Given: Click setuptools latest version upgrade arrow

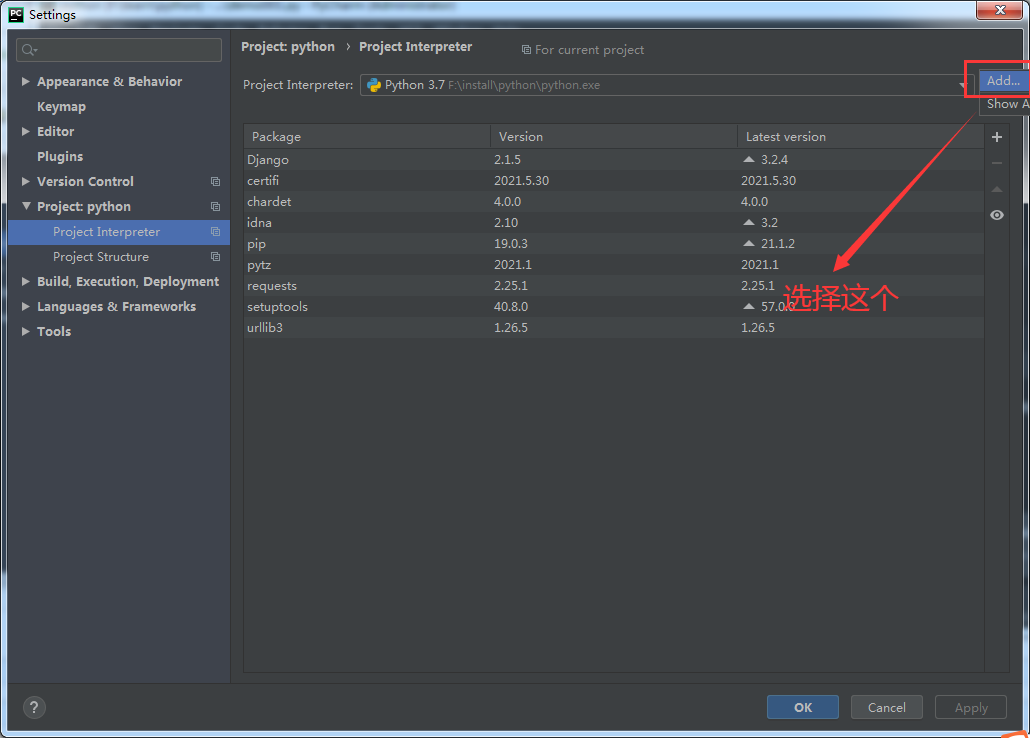Looking at the screenshot, I should coord(748,306).
